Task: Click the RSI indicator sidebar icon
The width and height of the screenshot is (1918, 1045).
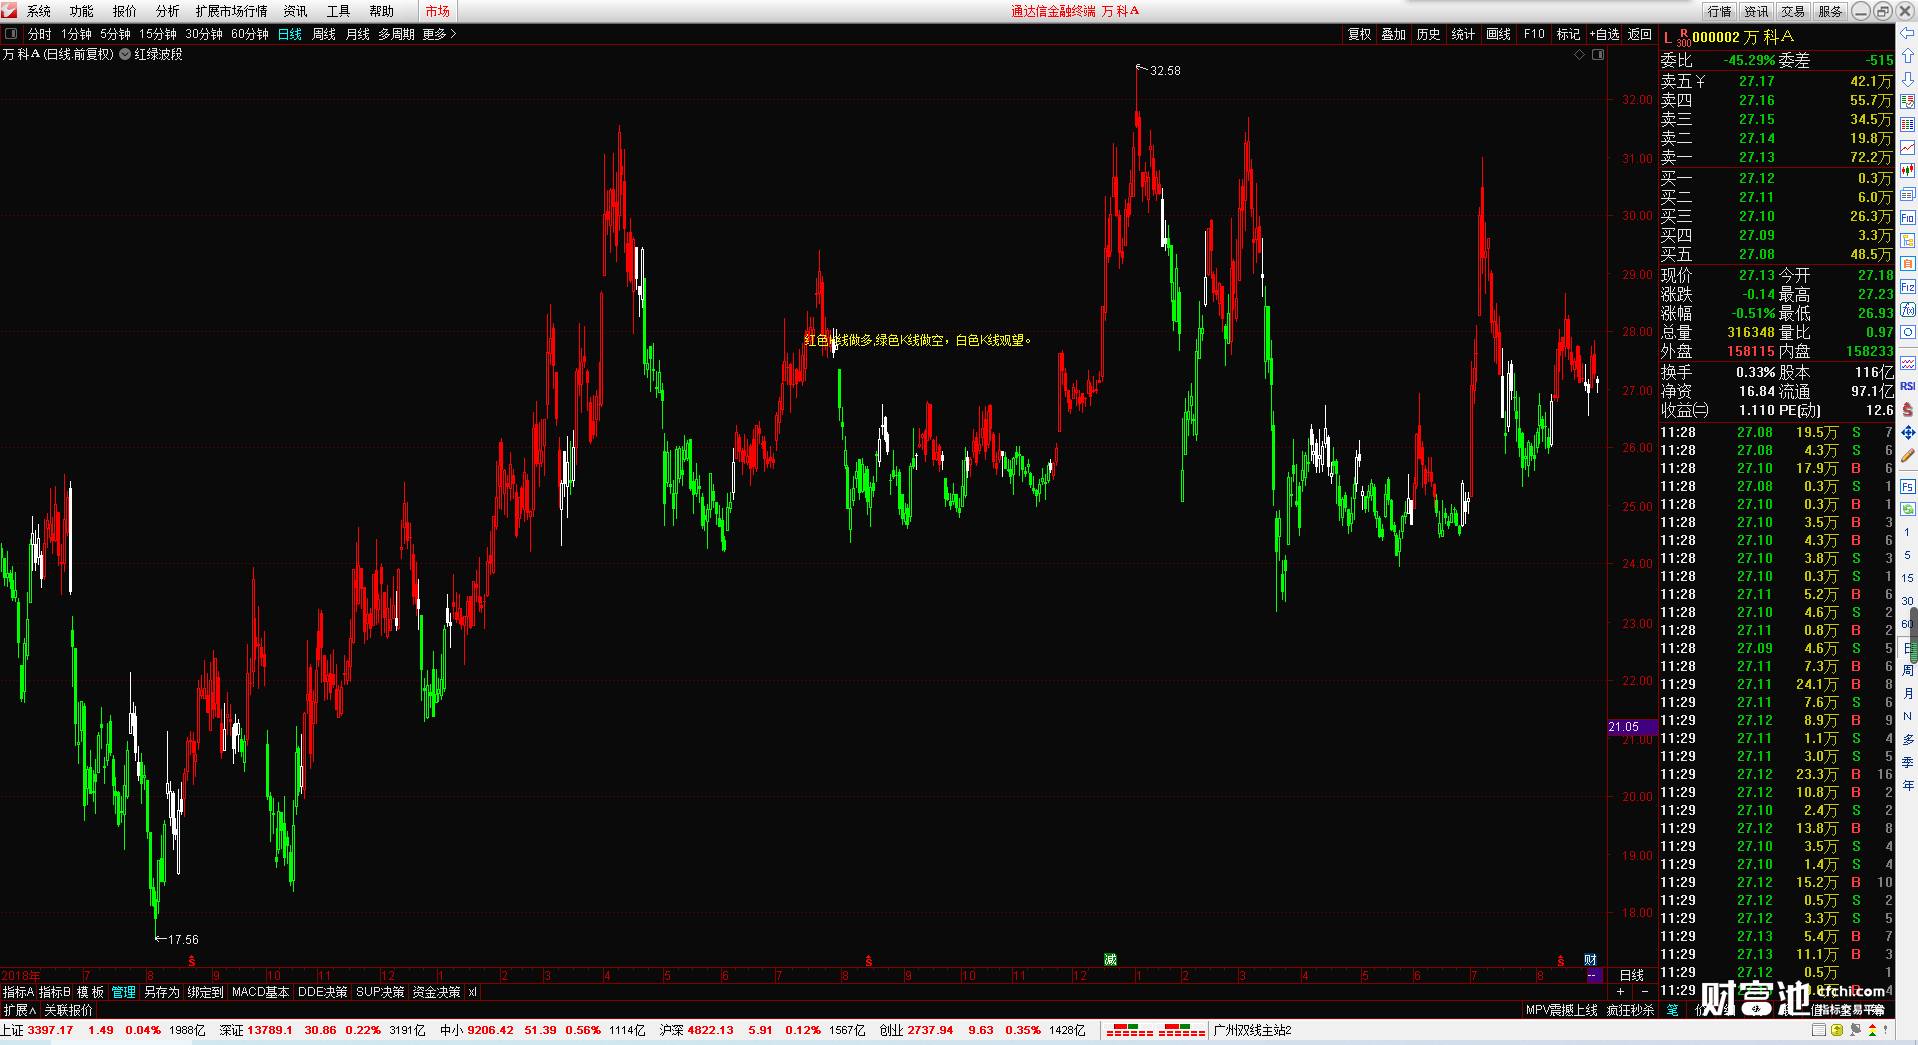Action: tap(1908, 386)
